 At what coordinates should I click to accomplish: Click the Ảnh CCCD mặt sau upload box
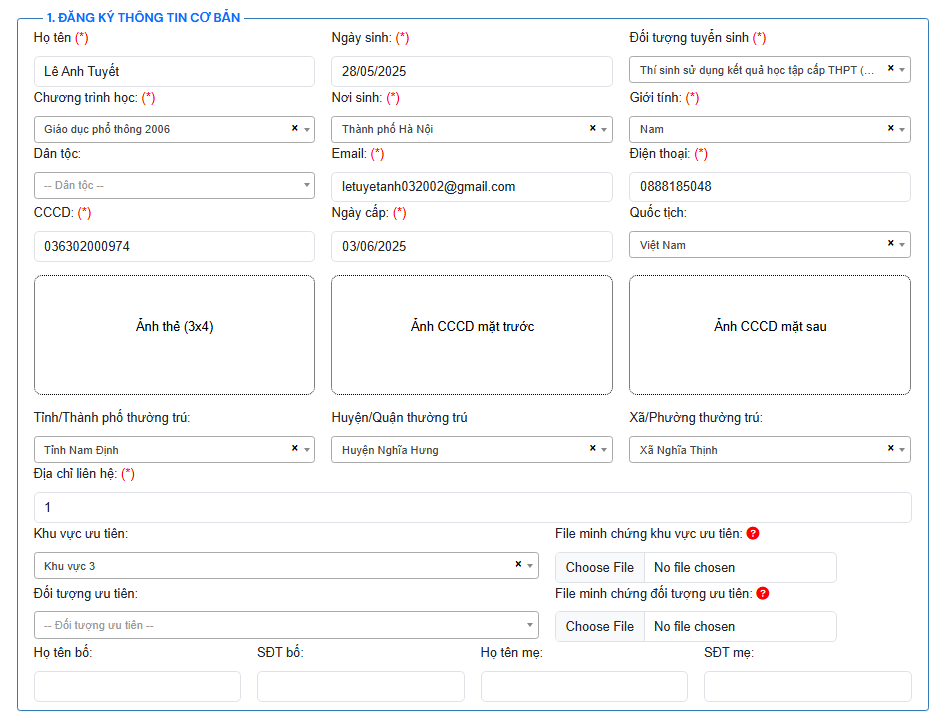769,335
